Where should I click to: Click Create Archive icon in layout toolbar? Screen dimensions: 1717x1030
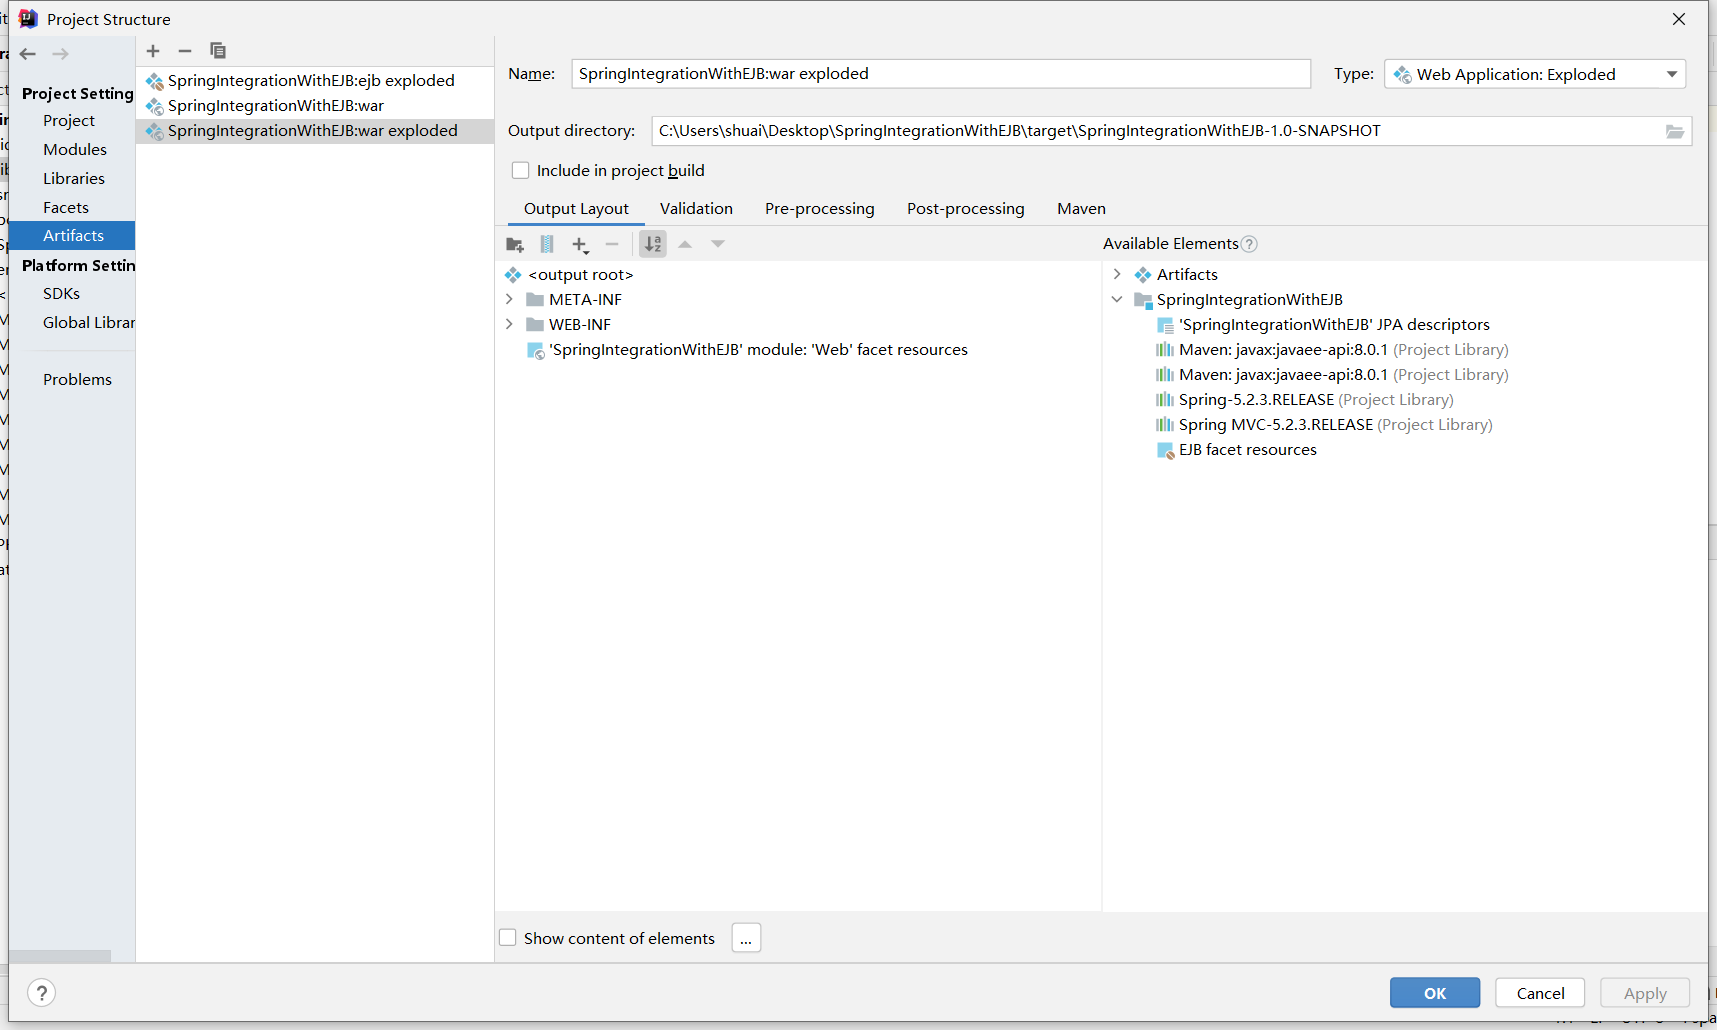point(547,244)
